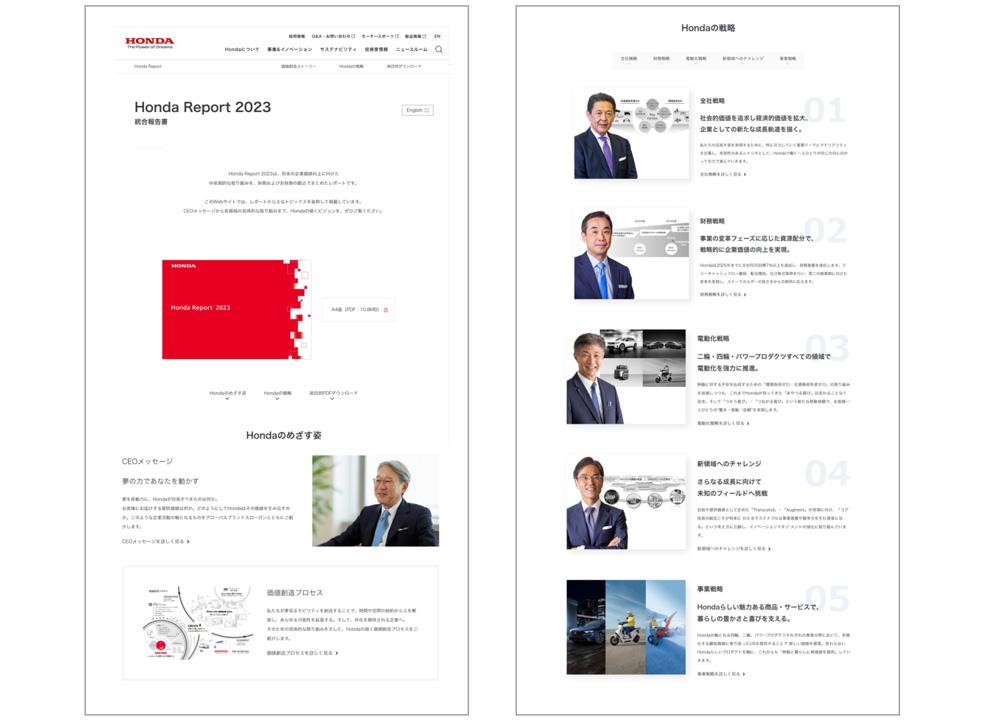Click the 事業戦略 card heading
The image size is (986, 720).
click(710, 589)
